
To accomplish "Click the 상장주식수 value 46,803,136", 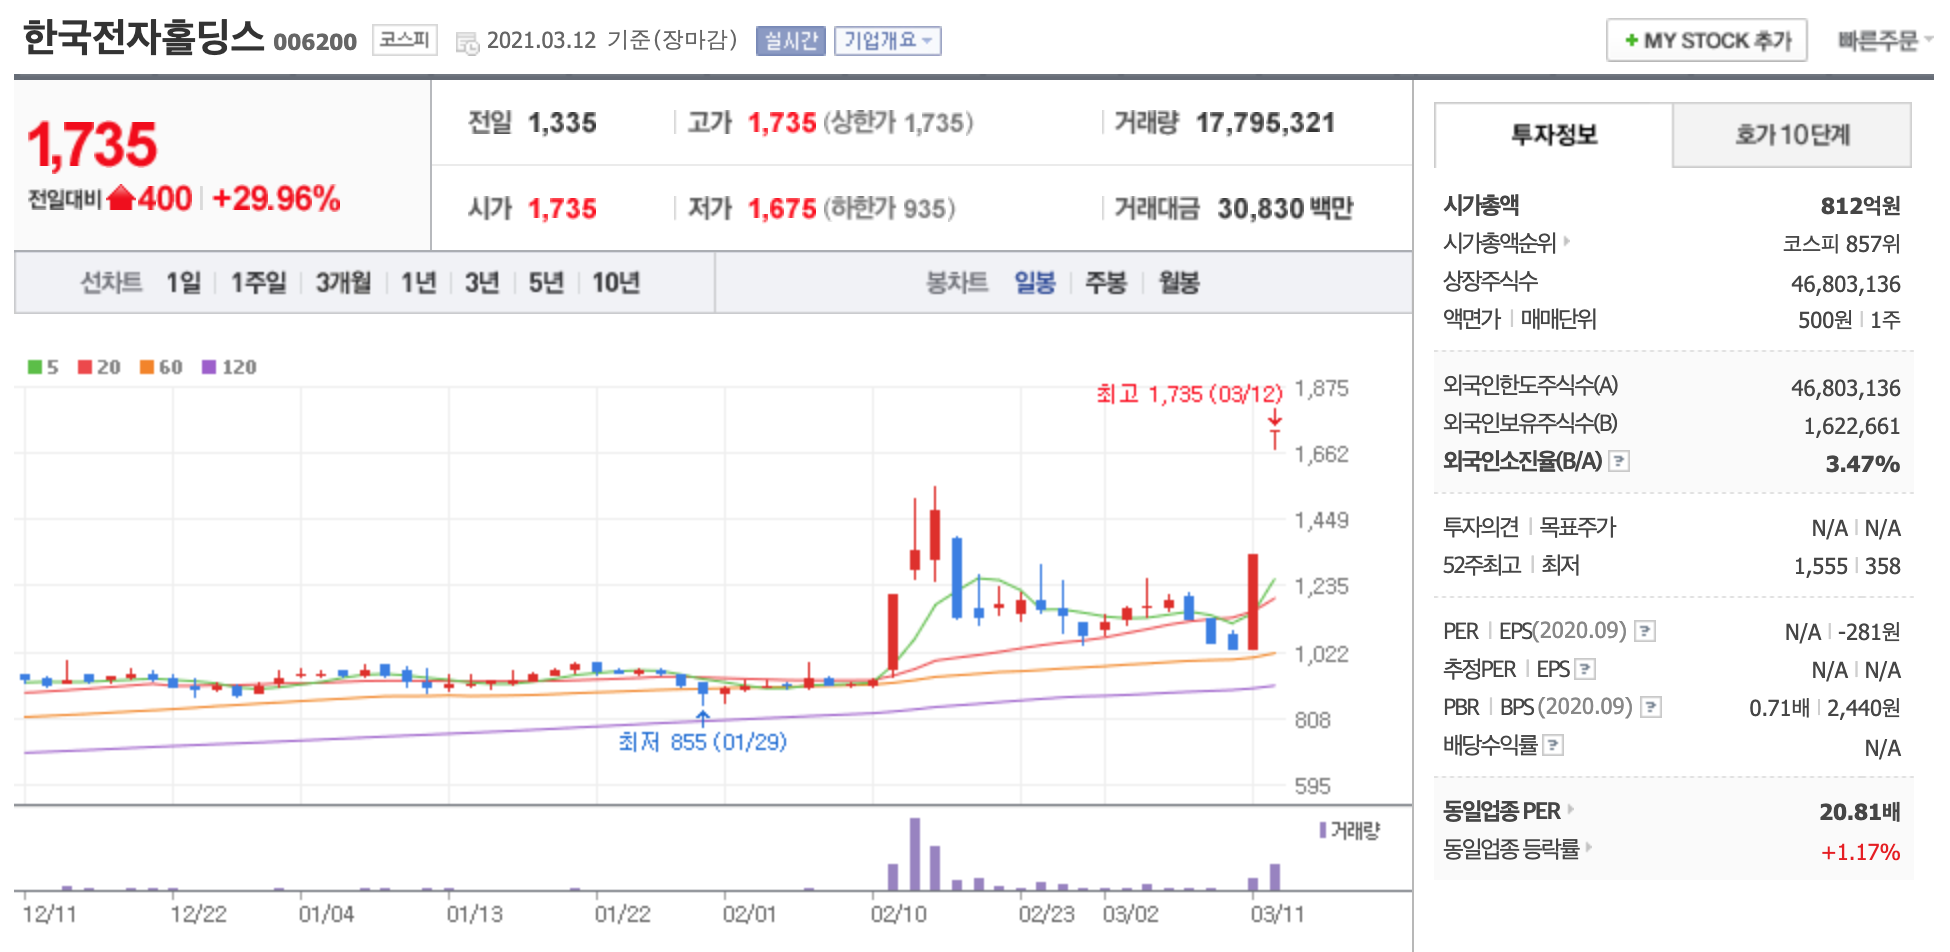I will (1845, 284).
